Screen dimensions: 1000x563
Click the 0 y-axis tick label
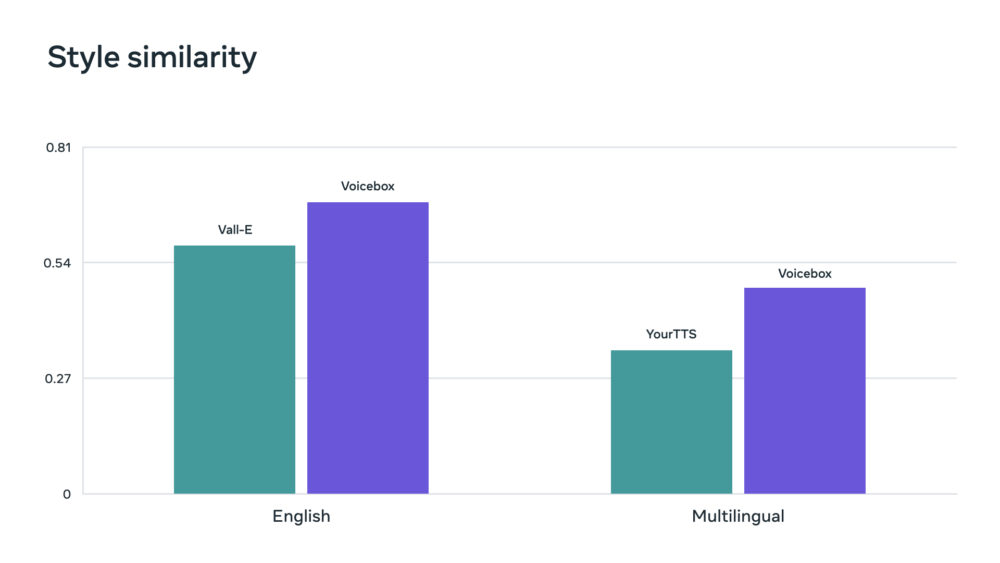pyautogui.click(x=66, y=494)
